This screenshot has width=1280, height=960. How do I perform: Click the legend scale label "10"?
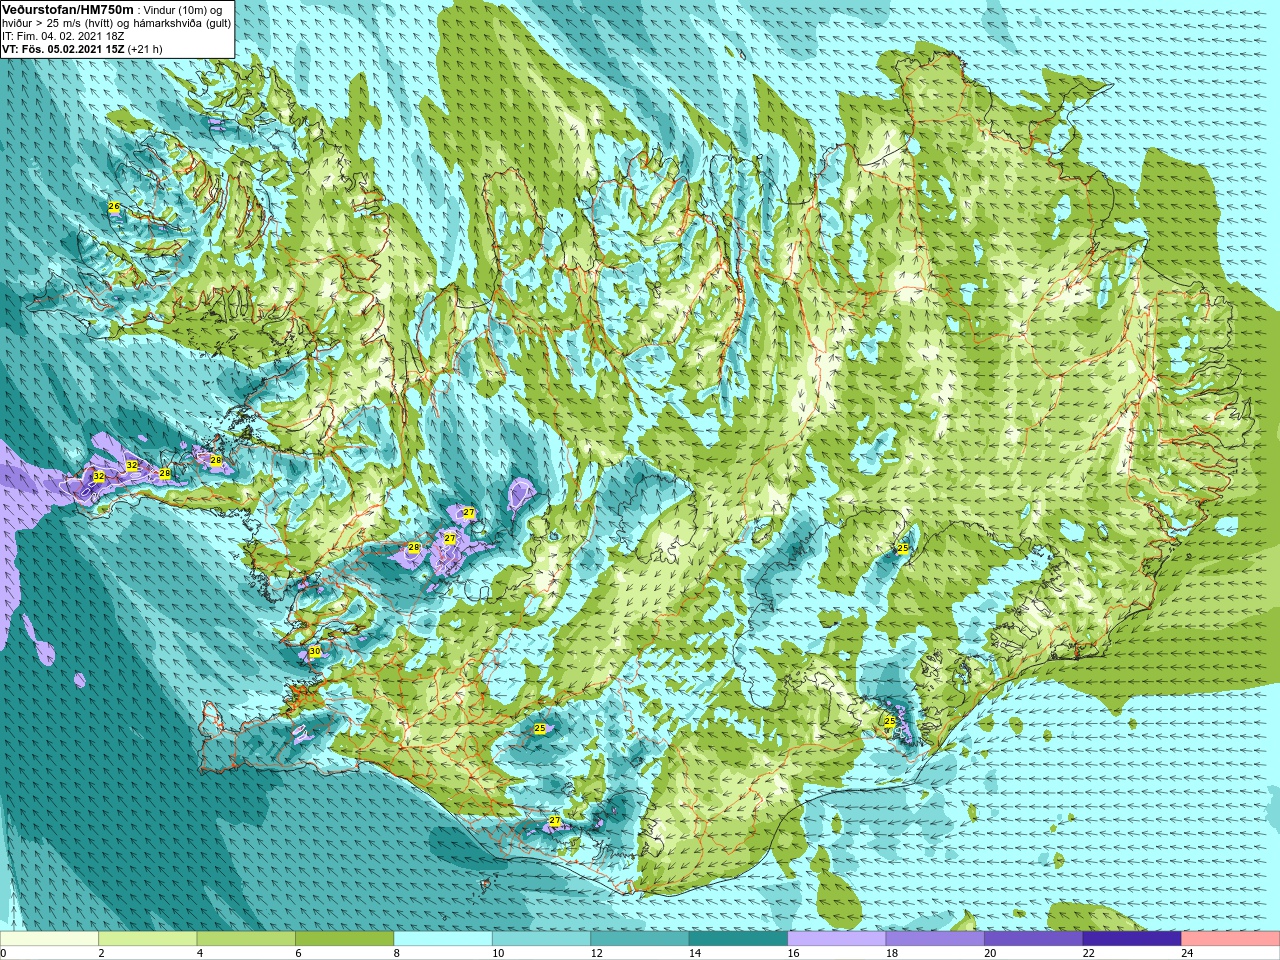pyautogui.click(x=498, y=953)
